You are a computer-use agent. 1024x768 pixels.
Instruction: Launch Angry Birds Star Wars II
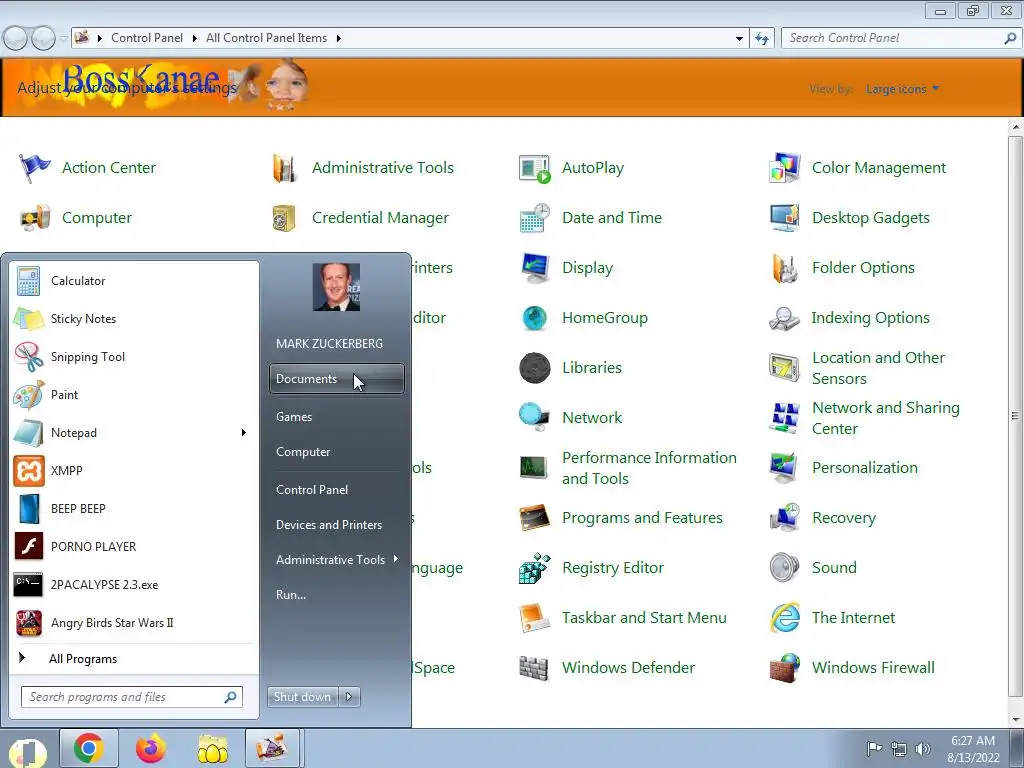click(x=135, y=623)
